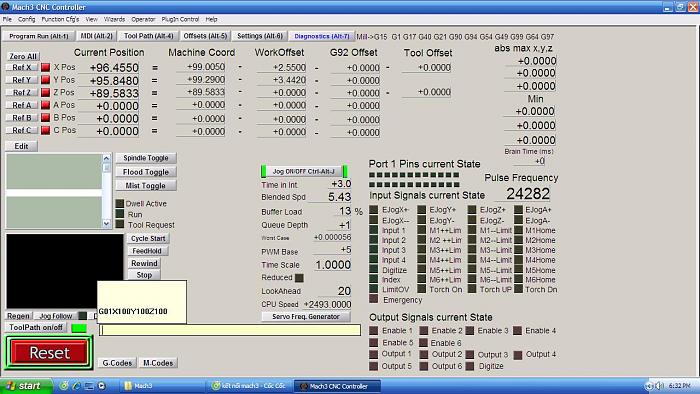Screen dimensions: 700x394
Task: Toggle Flood coolant
Action: (x=146, y=172)
